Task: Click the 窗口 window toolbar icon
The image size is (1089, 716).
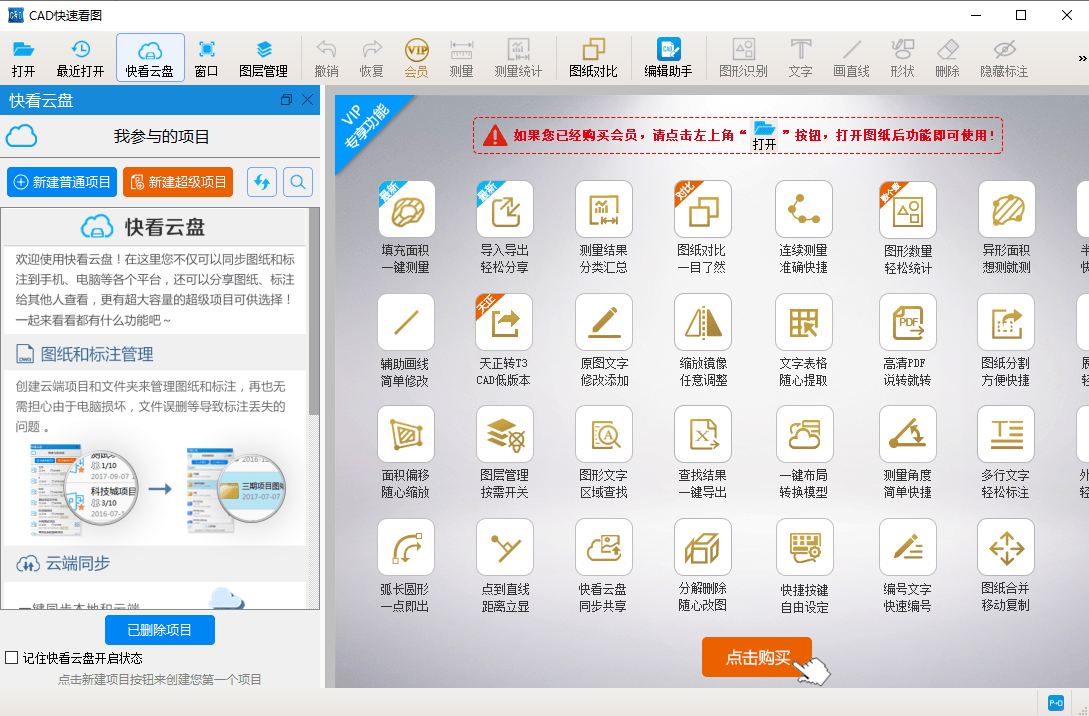Action: pyautogui.click(x=206, y=58)
